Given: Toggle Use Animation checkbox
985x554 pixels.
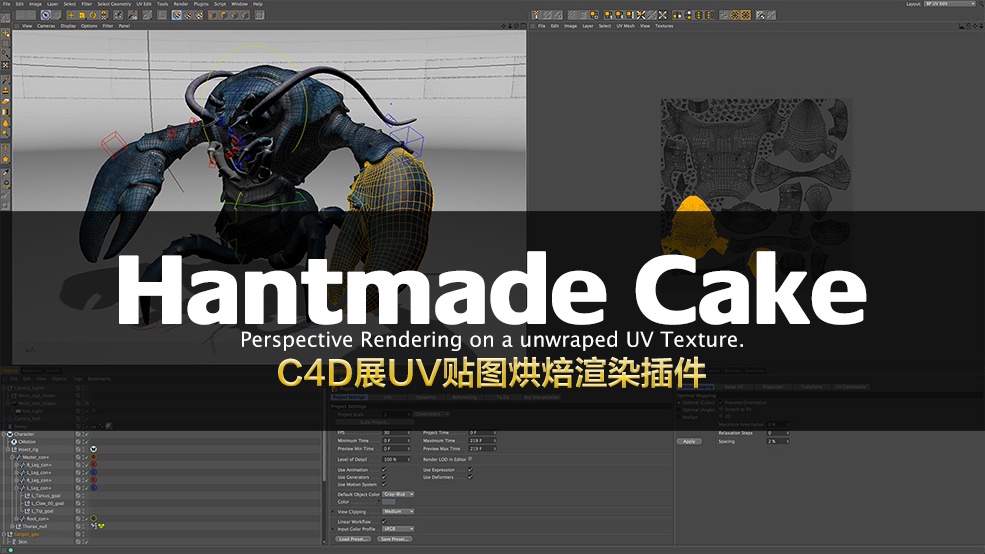Looking at the screenshot, I should click(x=384, y=470).
